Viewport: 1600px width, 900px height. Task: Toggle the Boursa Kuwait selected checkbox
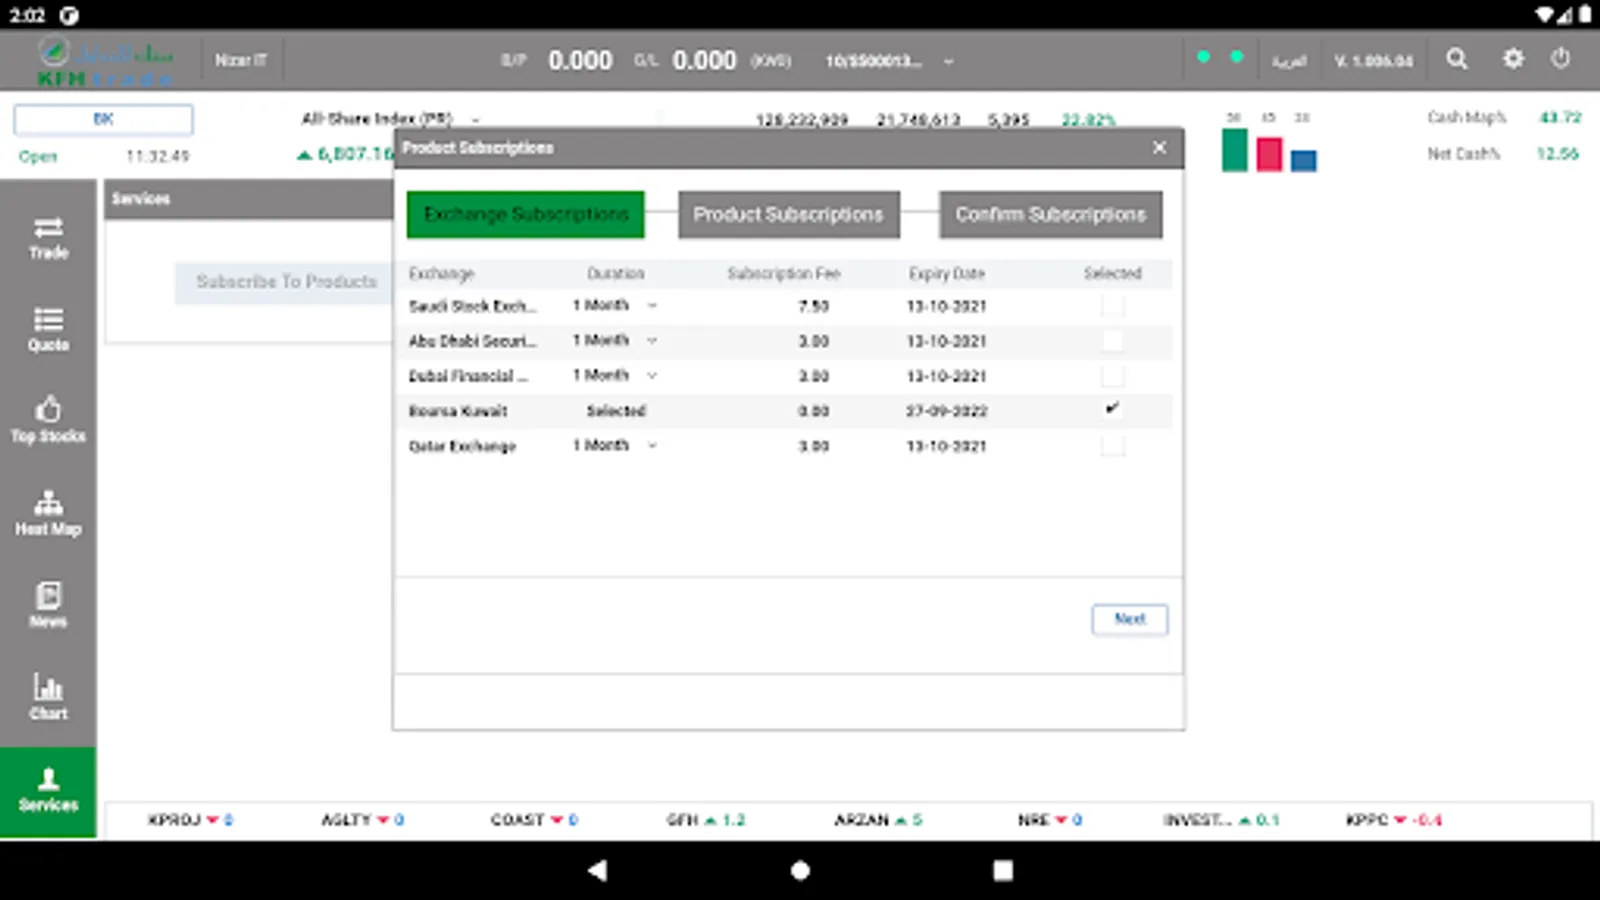tap(1112, 410)
